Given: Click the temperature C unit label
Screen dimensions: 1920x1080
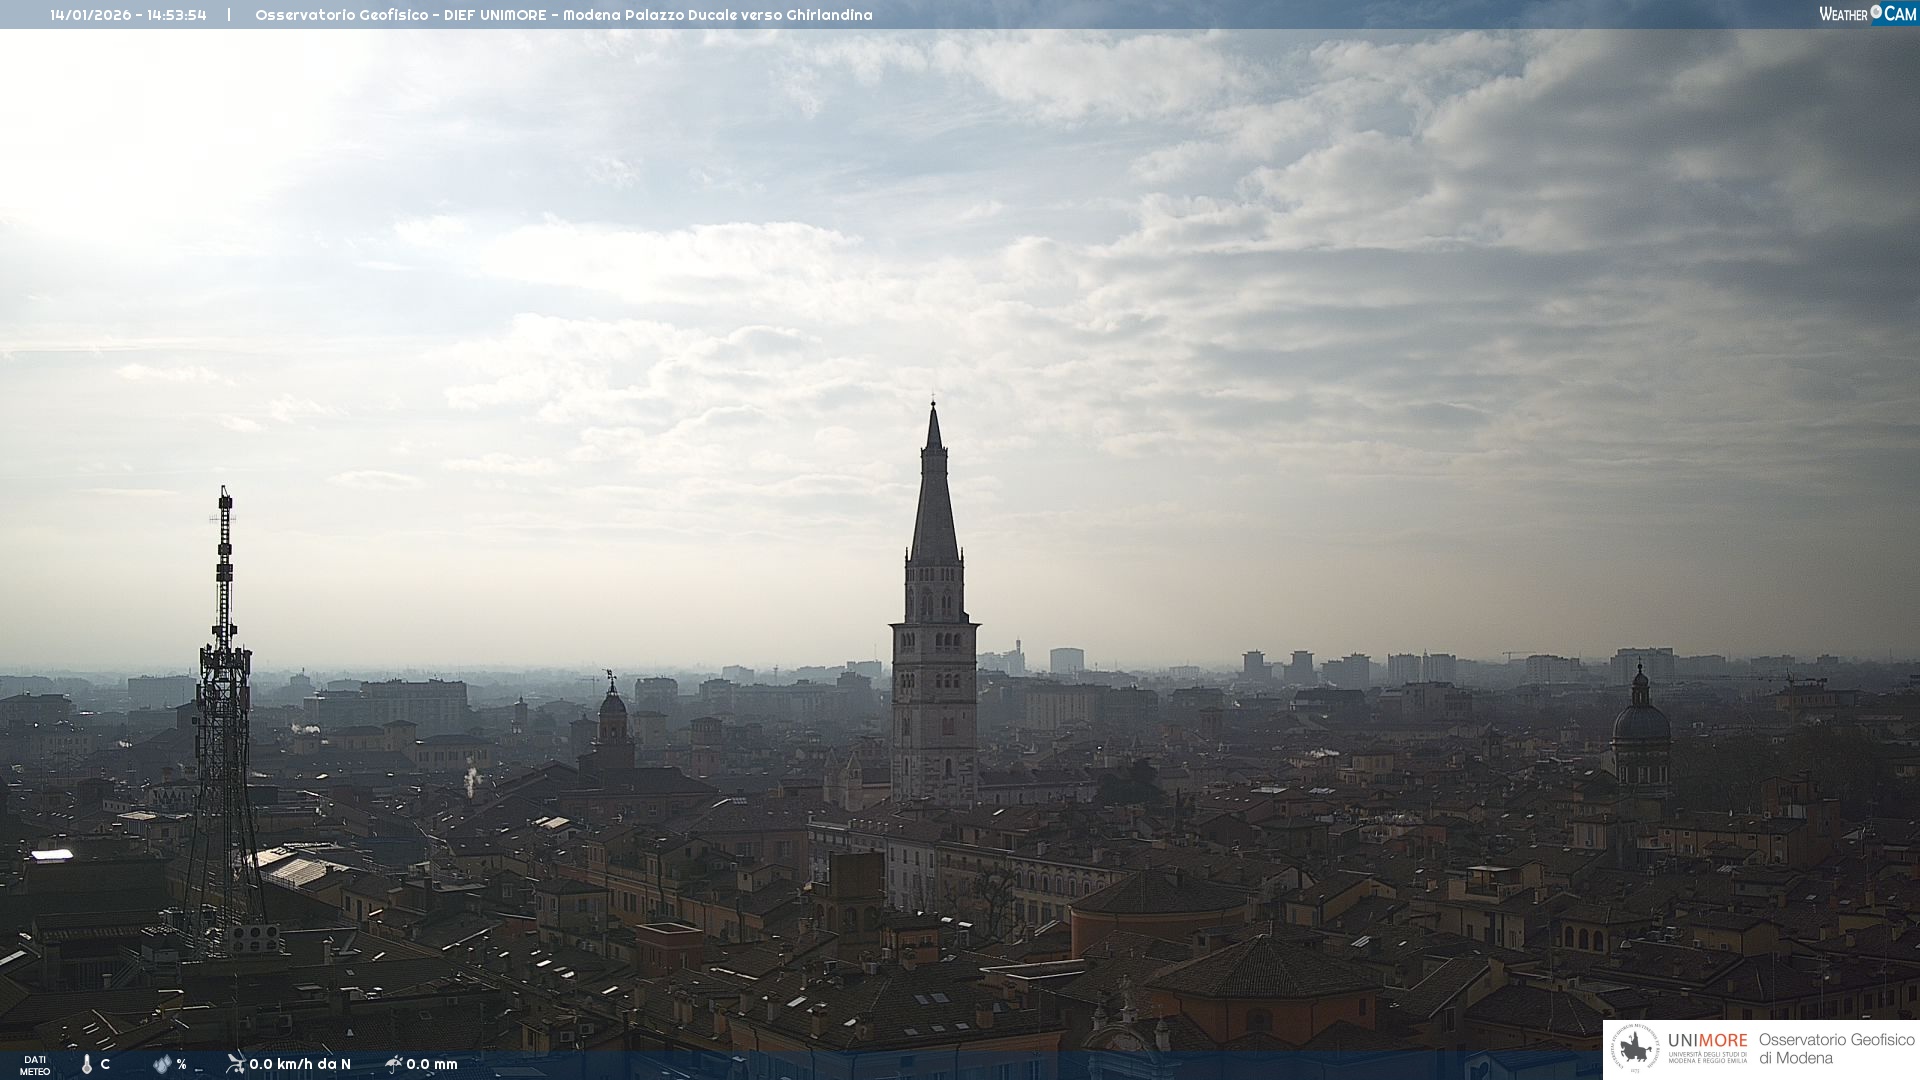Looking at the screenshot, I should [x=105, y=1064].
